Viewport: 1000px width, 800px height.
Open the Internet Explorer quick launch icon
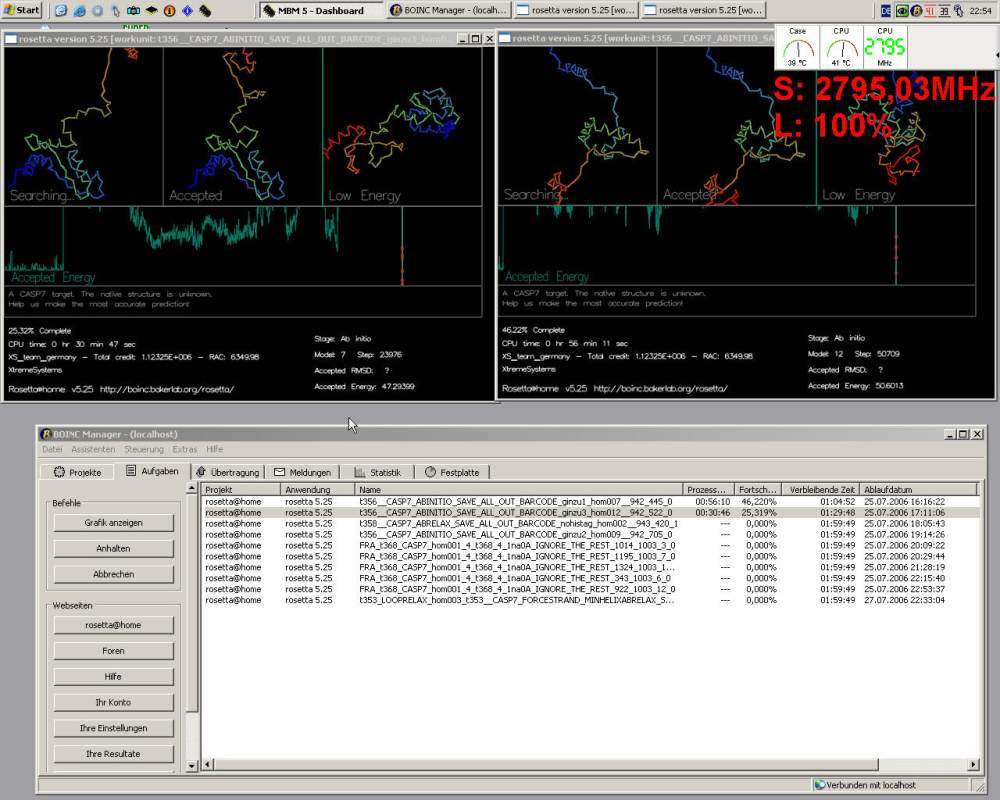tap(61, 10)
